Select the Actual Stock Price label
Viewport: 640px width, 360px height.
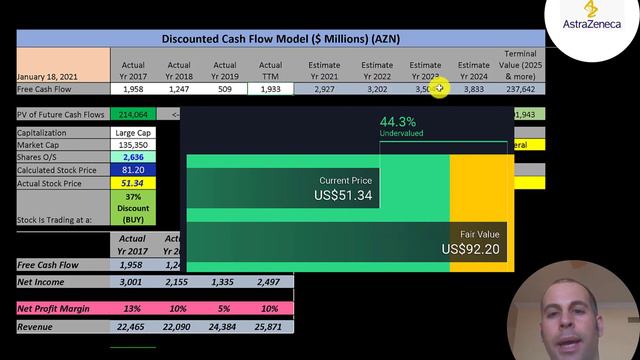(63, 183)
